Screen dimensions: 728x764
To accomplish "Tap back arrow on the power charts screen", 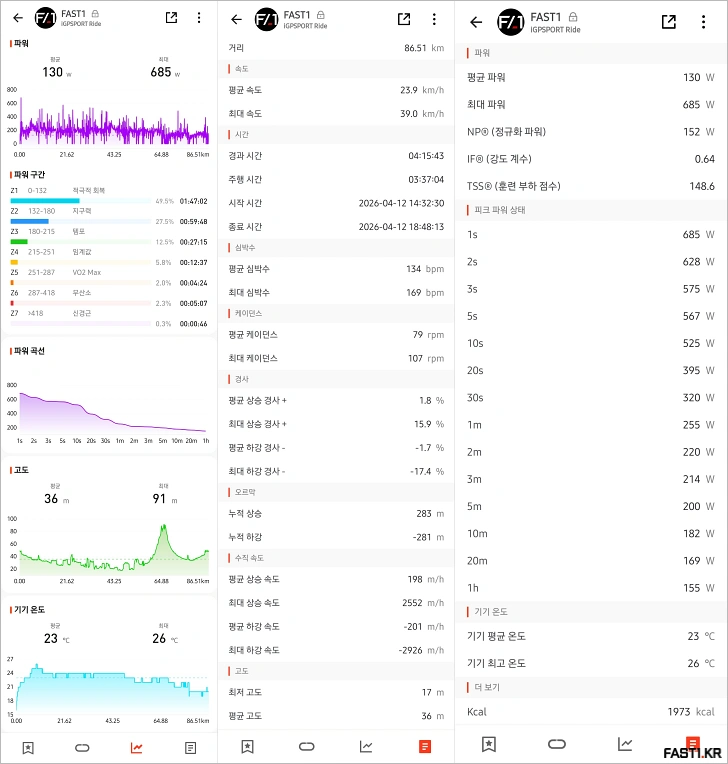I will coord(18,18).
